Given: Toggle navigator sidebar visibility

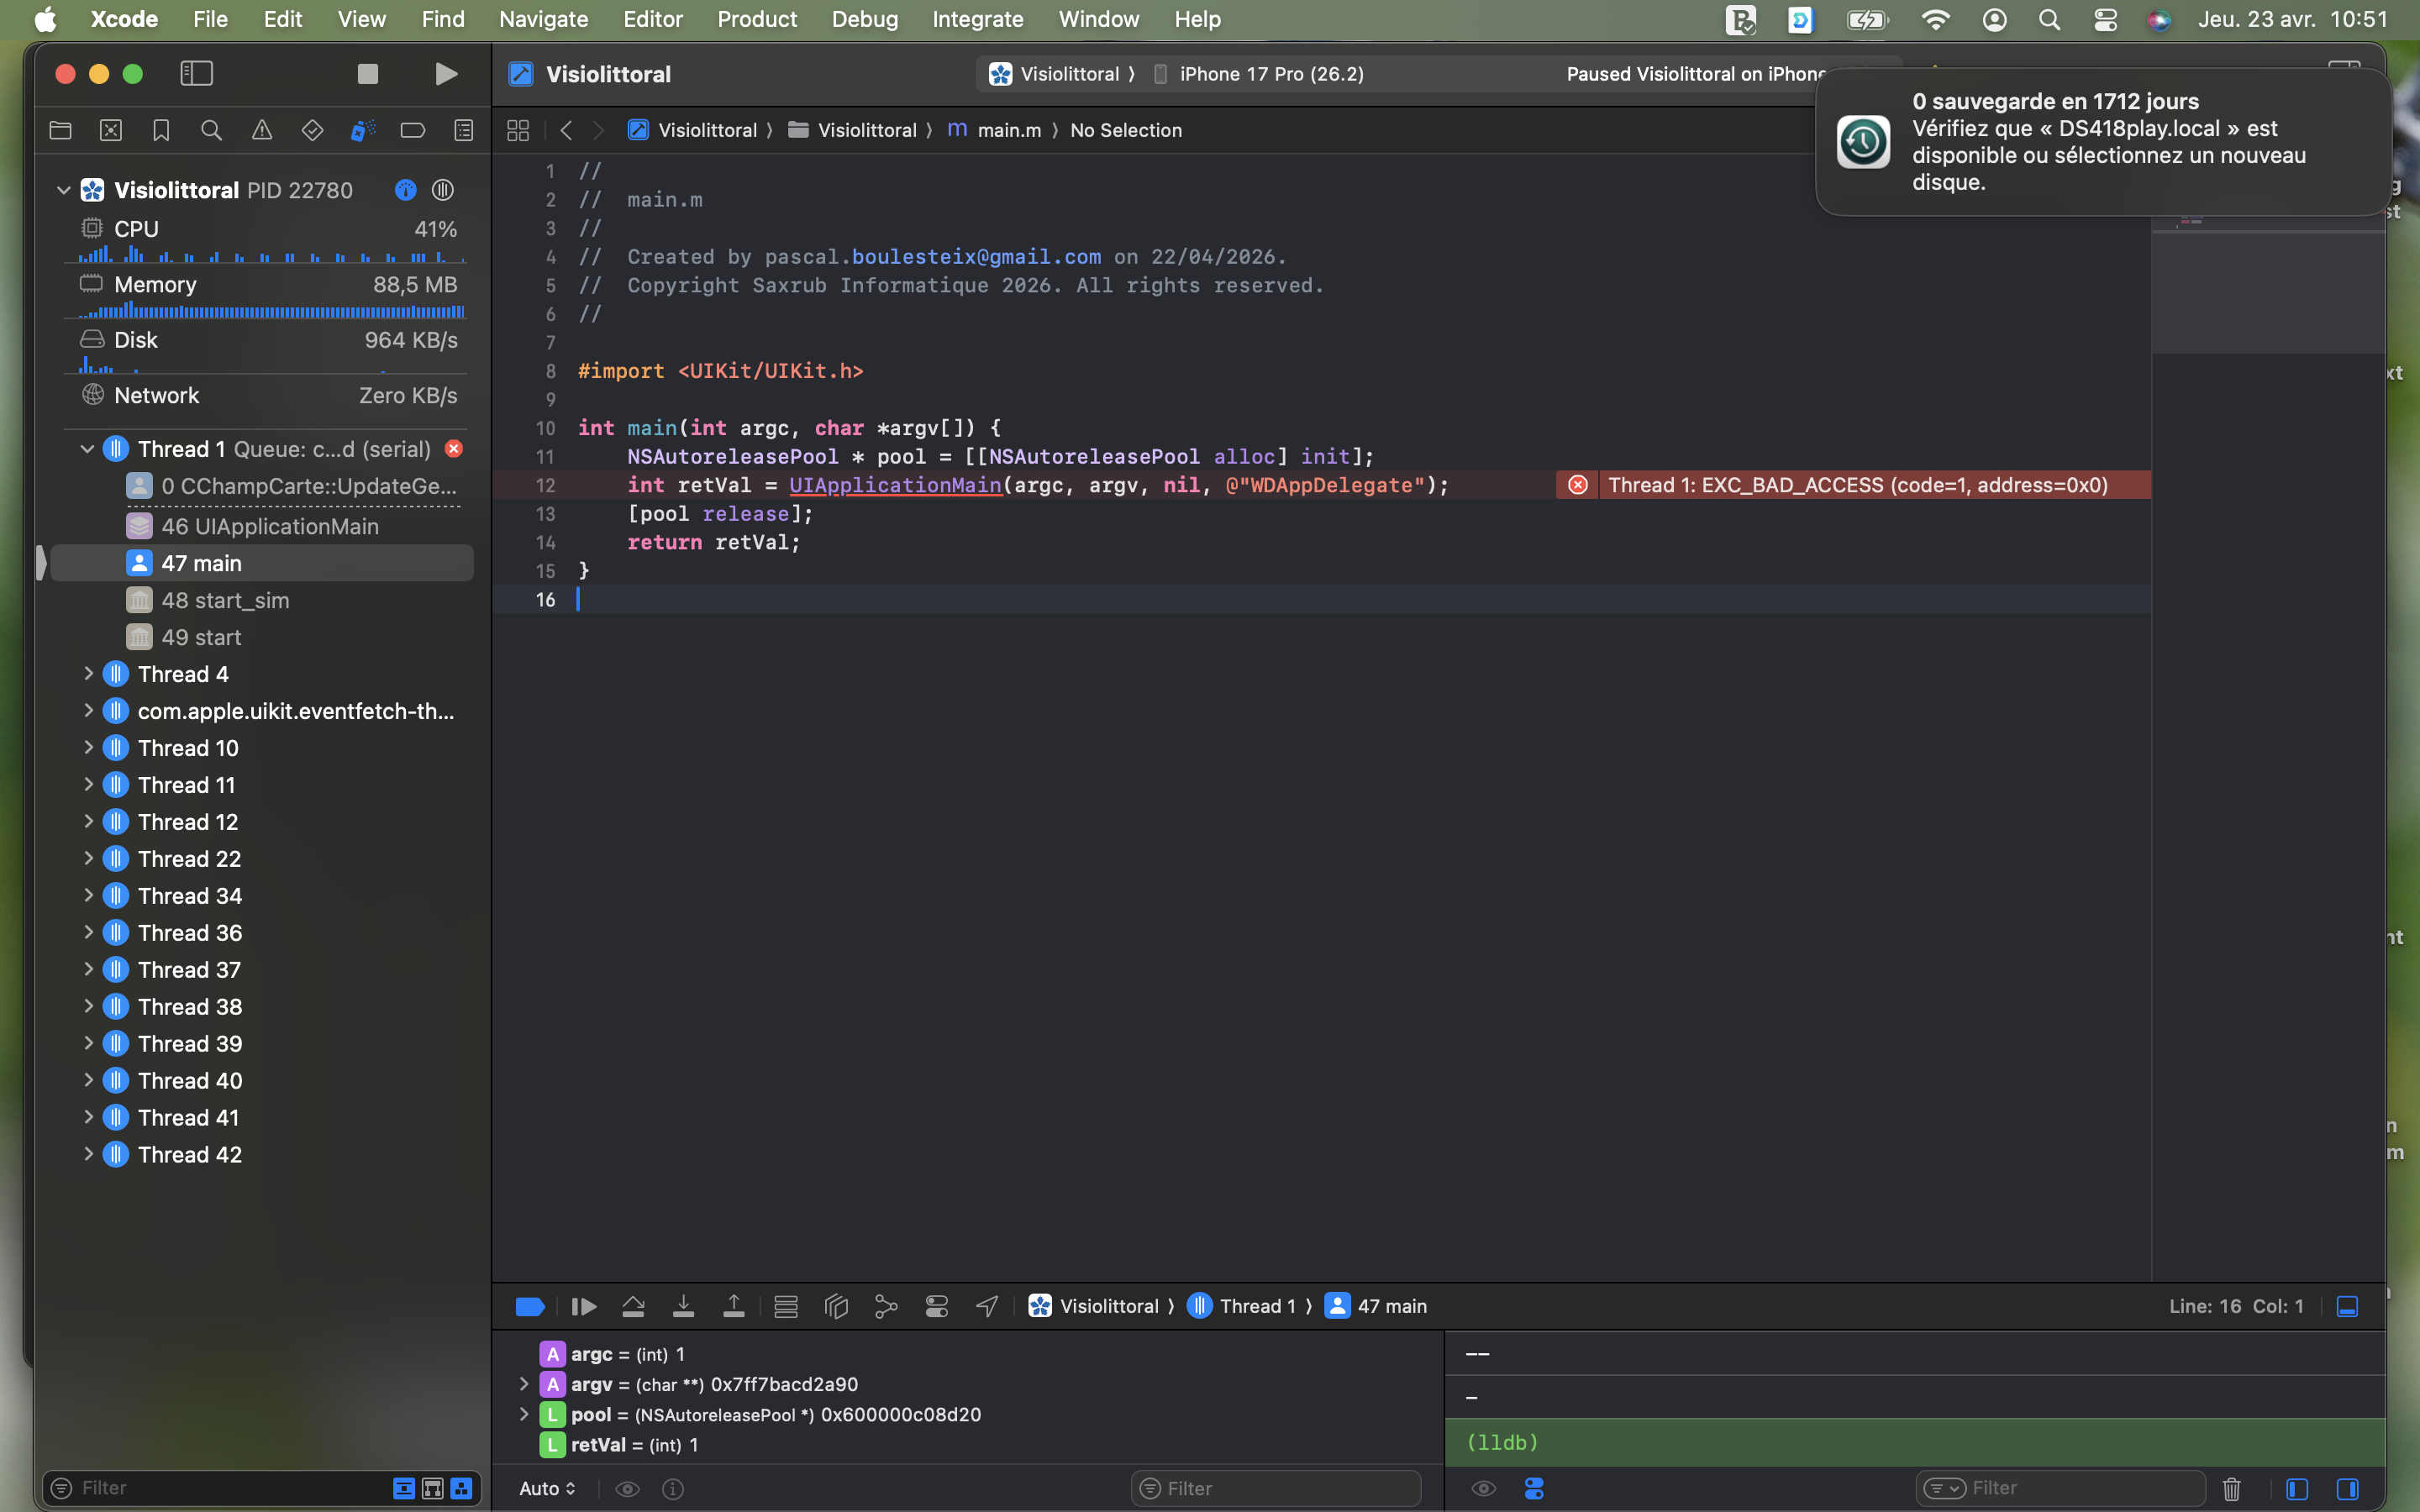Looking at the screenshot, I should click(196, 74).
